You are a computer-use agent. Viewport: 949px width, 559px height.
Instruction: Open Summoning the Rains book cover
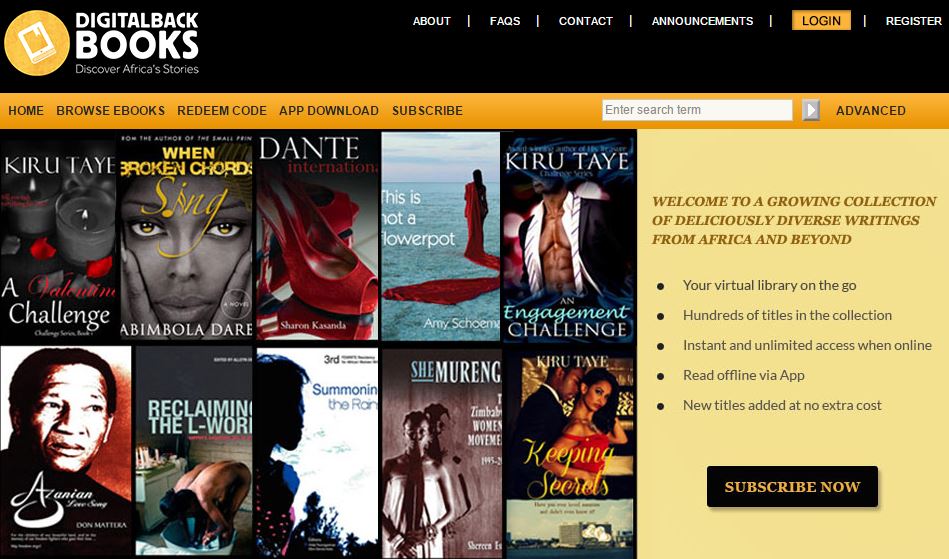coord(317,452)
